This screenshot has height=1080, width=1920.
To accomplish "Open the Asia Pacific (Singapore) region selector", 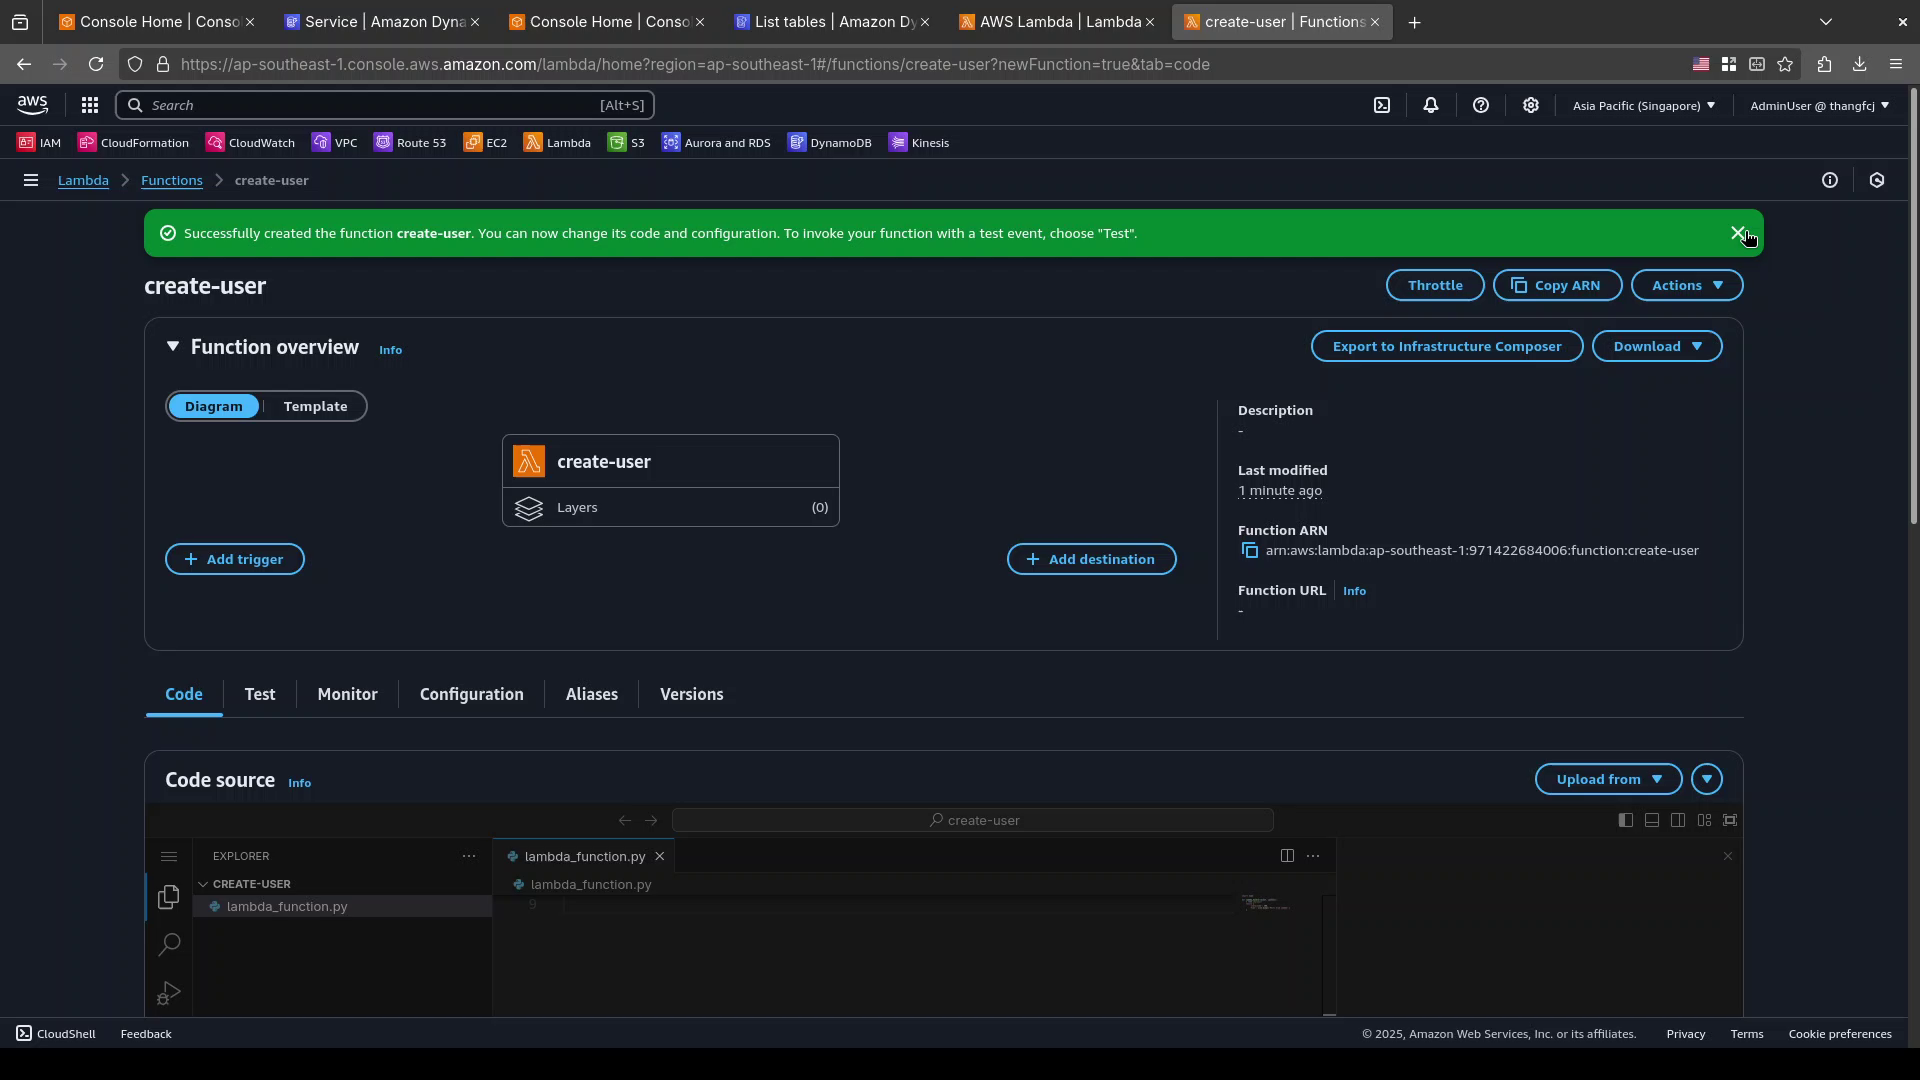I will [1643, 105].
